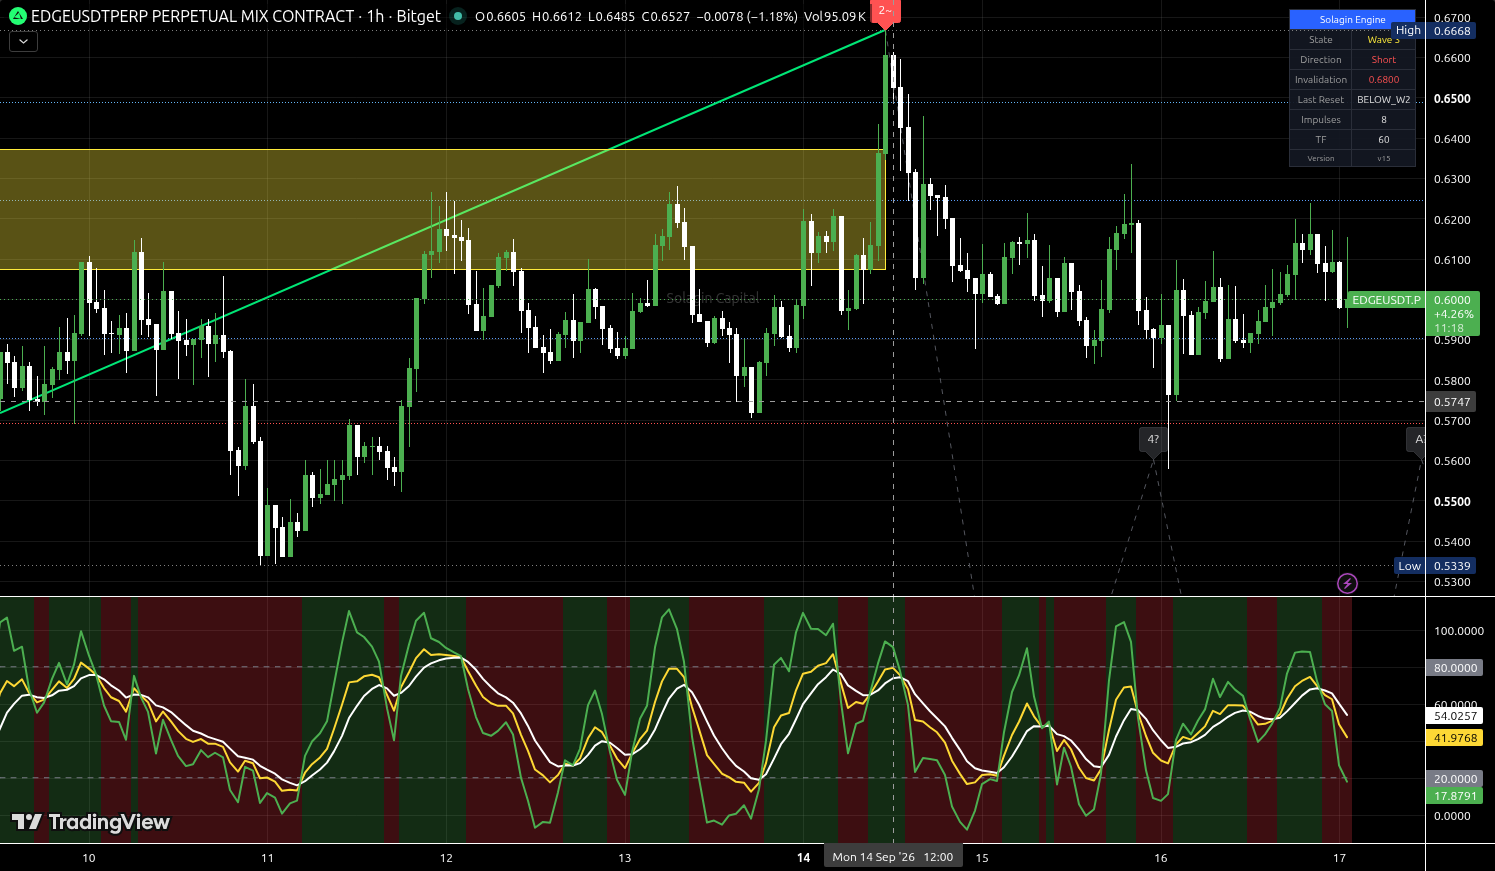Click the Invalidation value '0.6800'

(1384, 80)
